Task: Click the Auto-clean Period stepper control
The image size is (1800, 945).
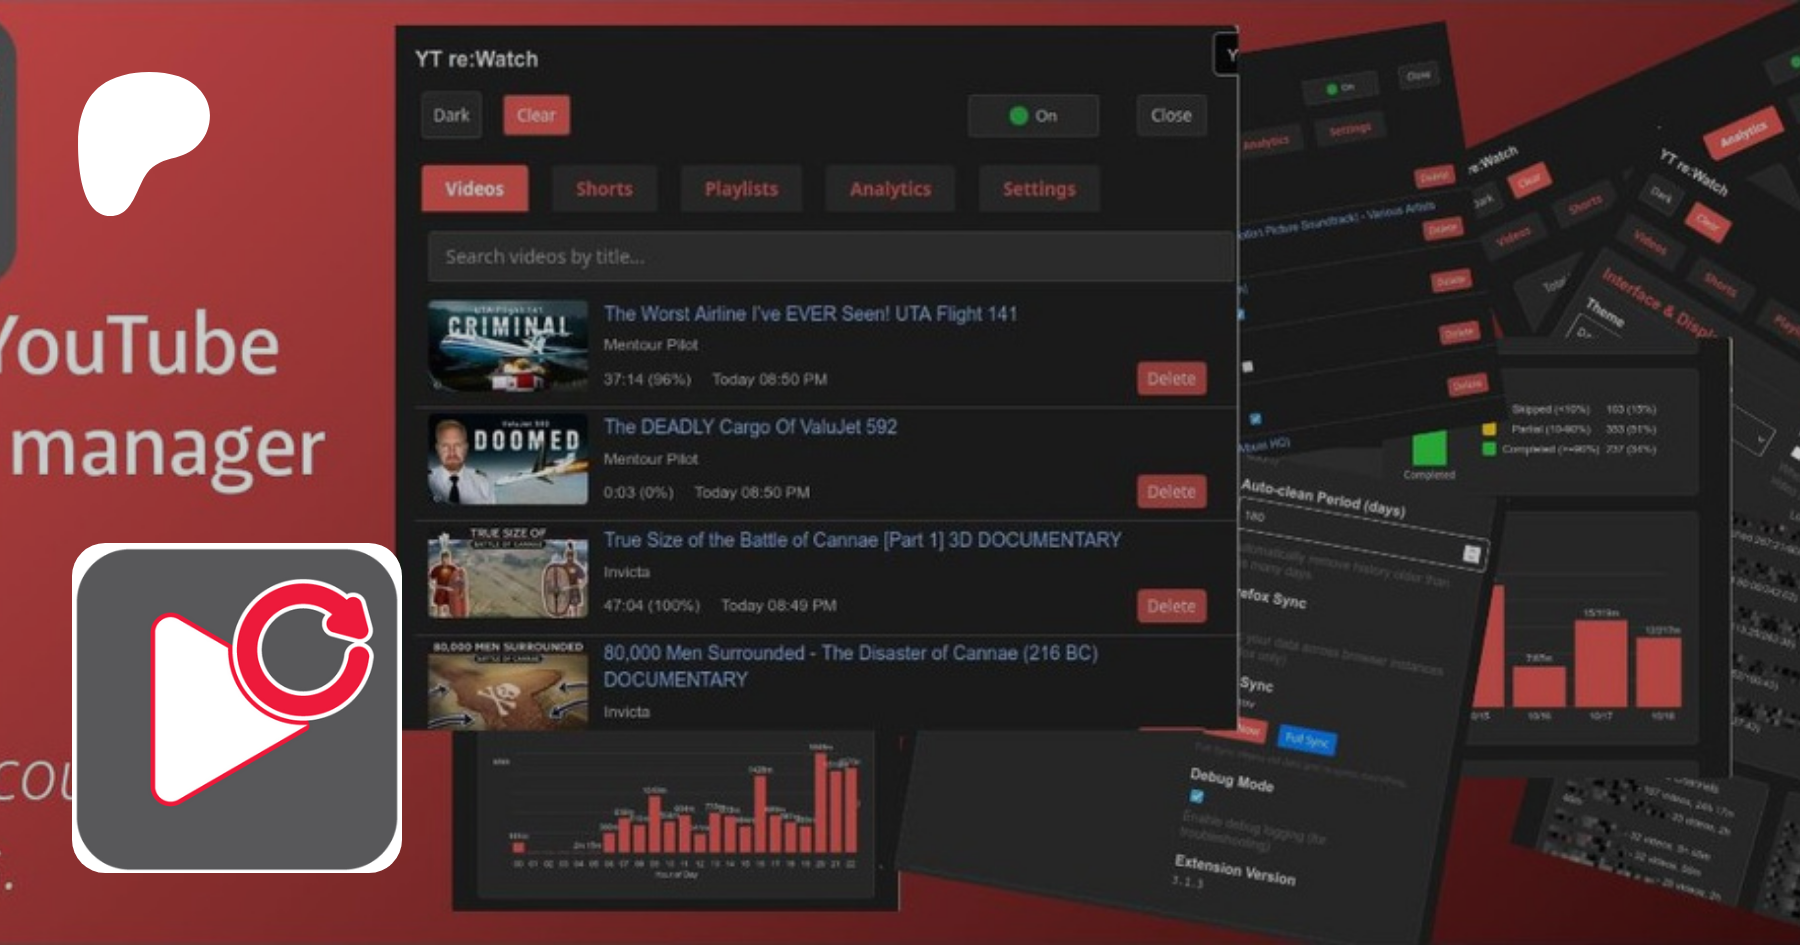Action: [1471, 554]
